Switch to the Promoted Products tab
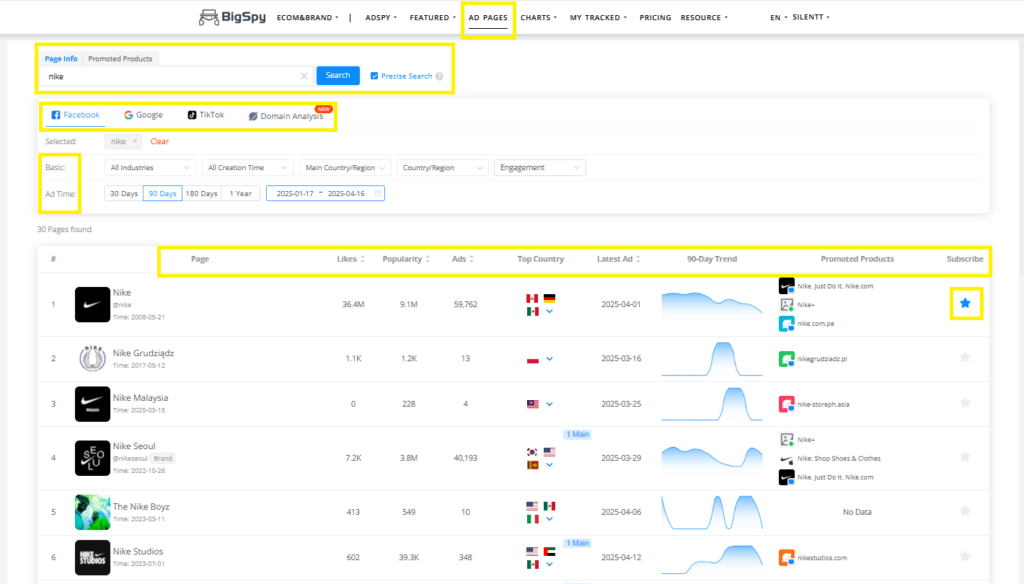 [x=120, y=59]
